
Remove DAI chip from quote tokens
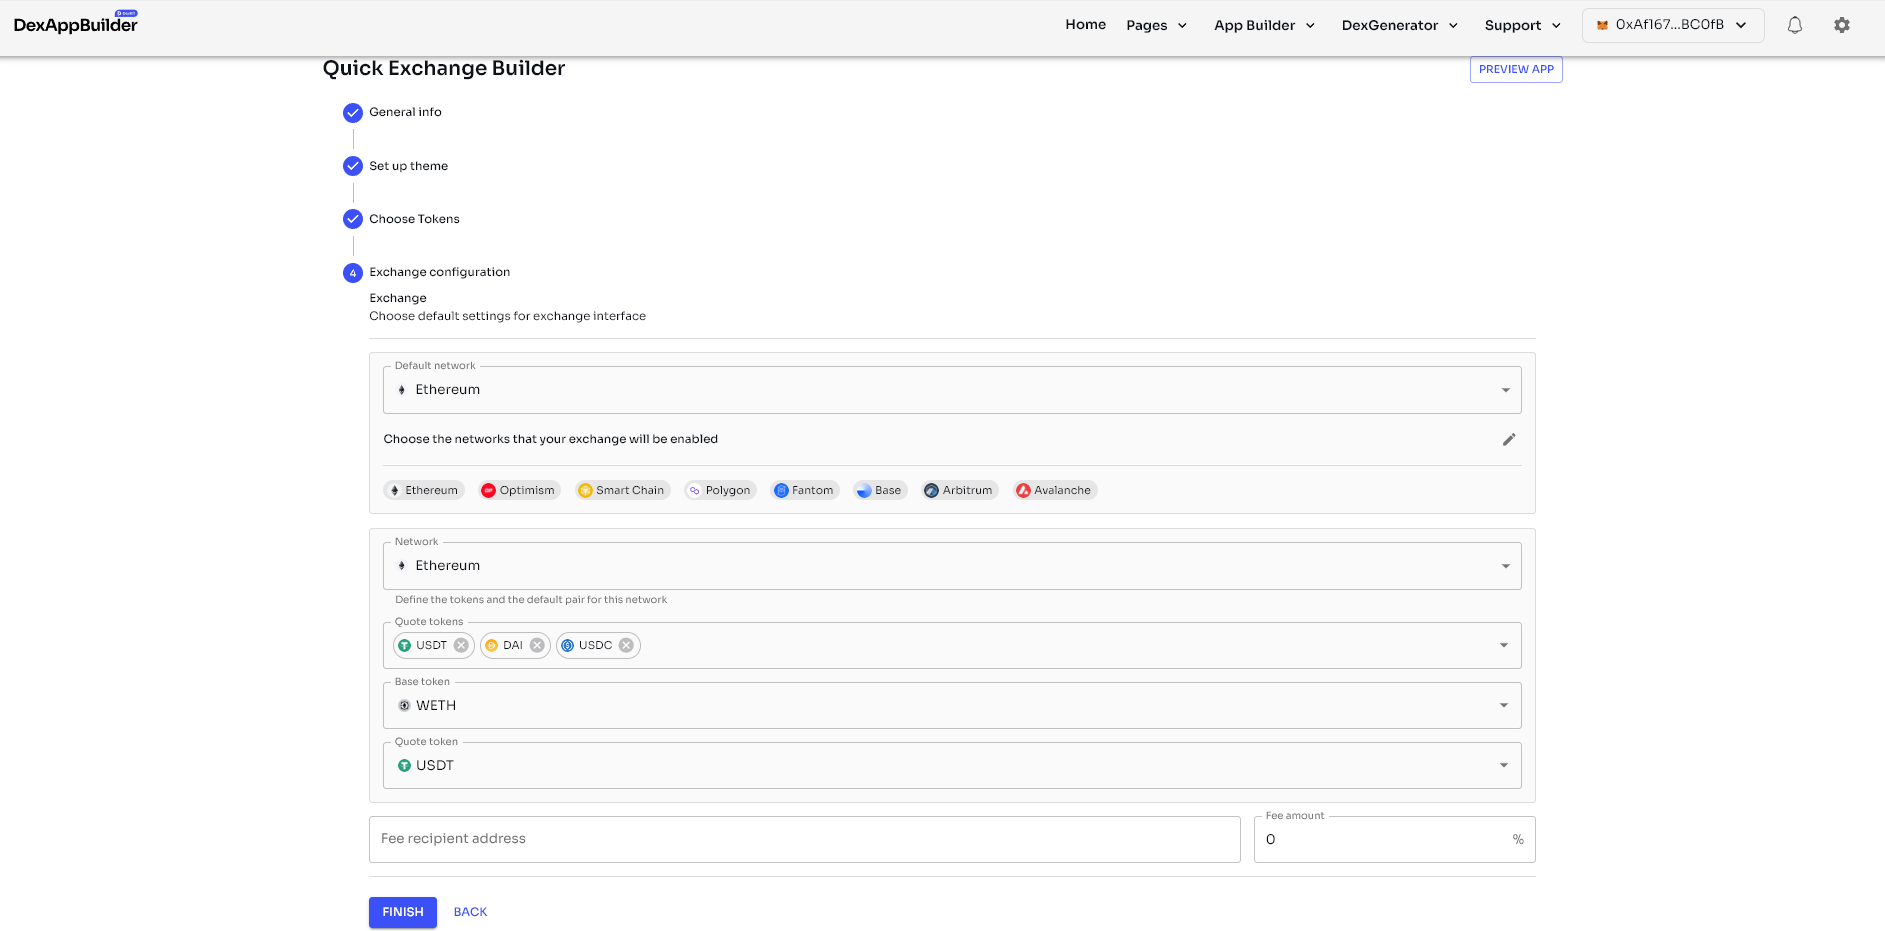coord(537,645)
